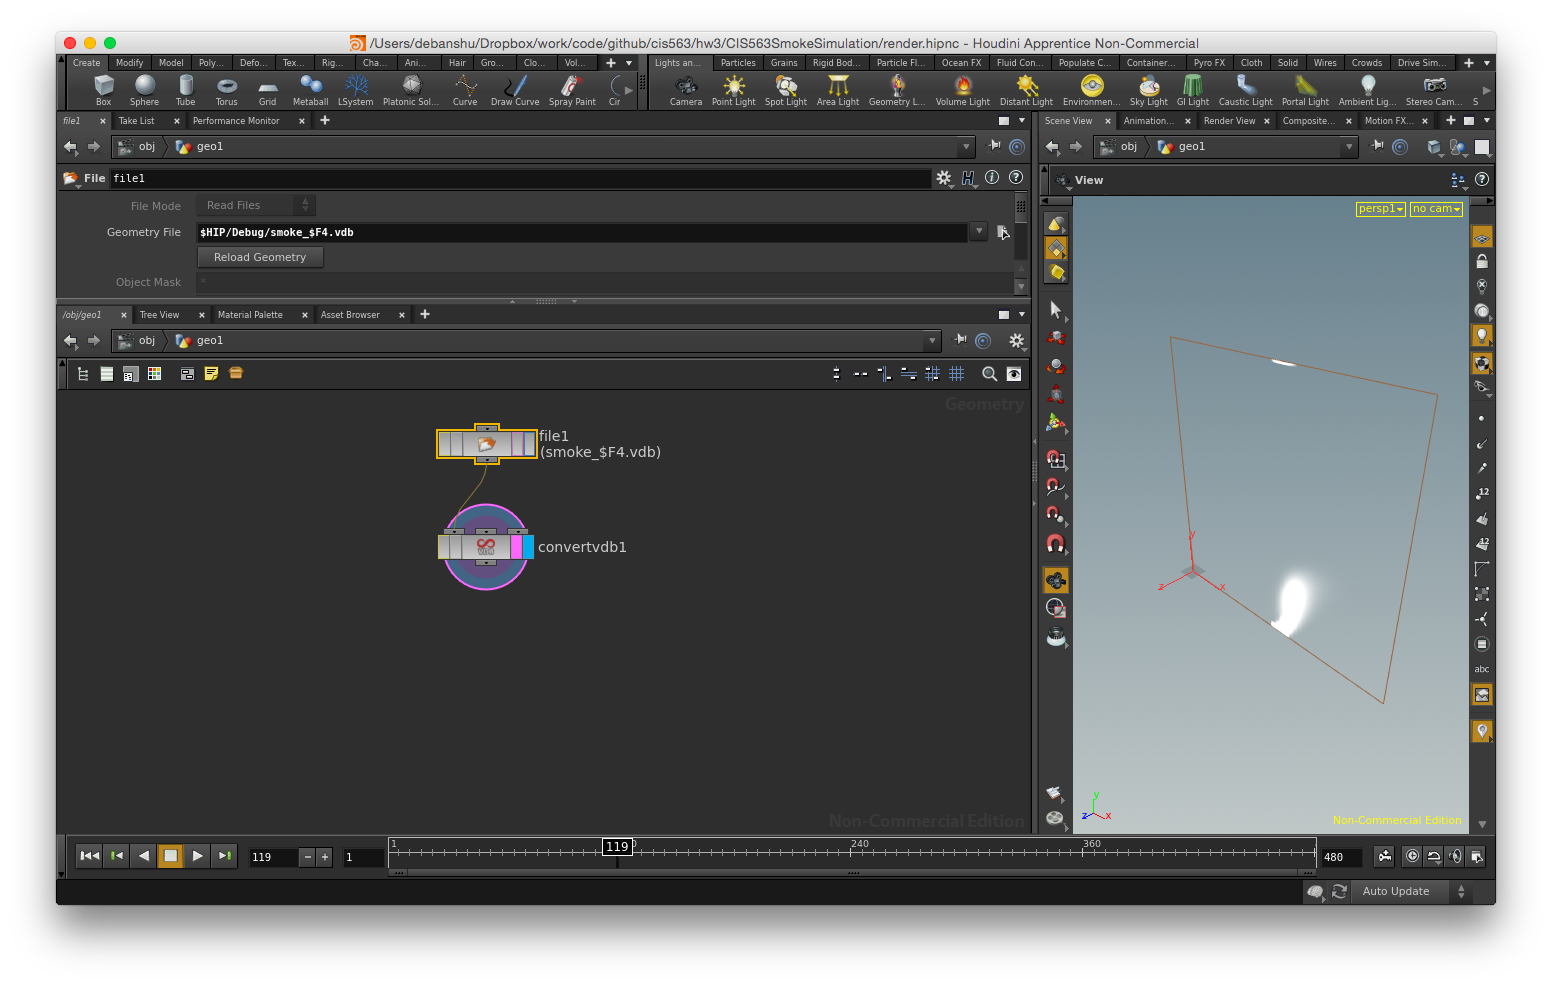The width and height of the screenshot is (1552, 985).
Task: Select the LSystem shelf tool
Action: tap(356, 90)
